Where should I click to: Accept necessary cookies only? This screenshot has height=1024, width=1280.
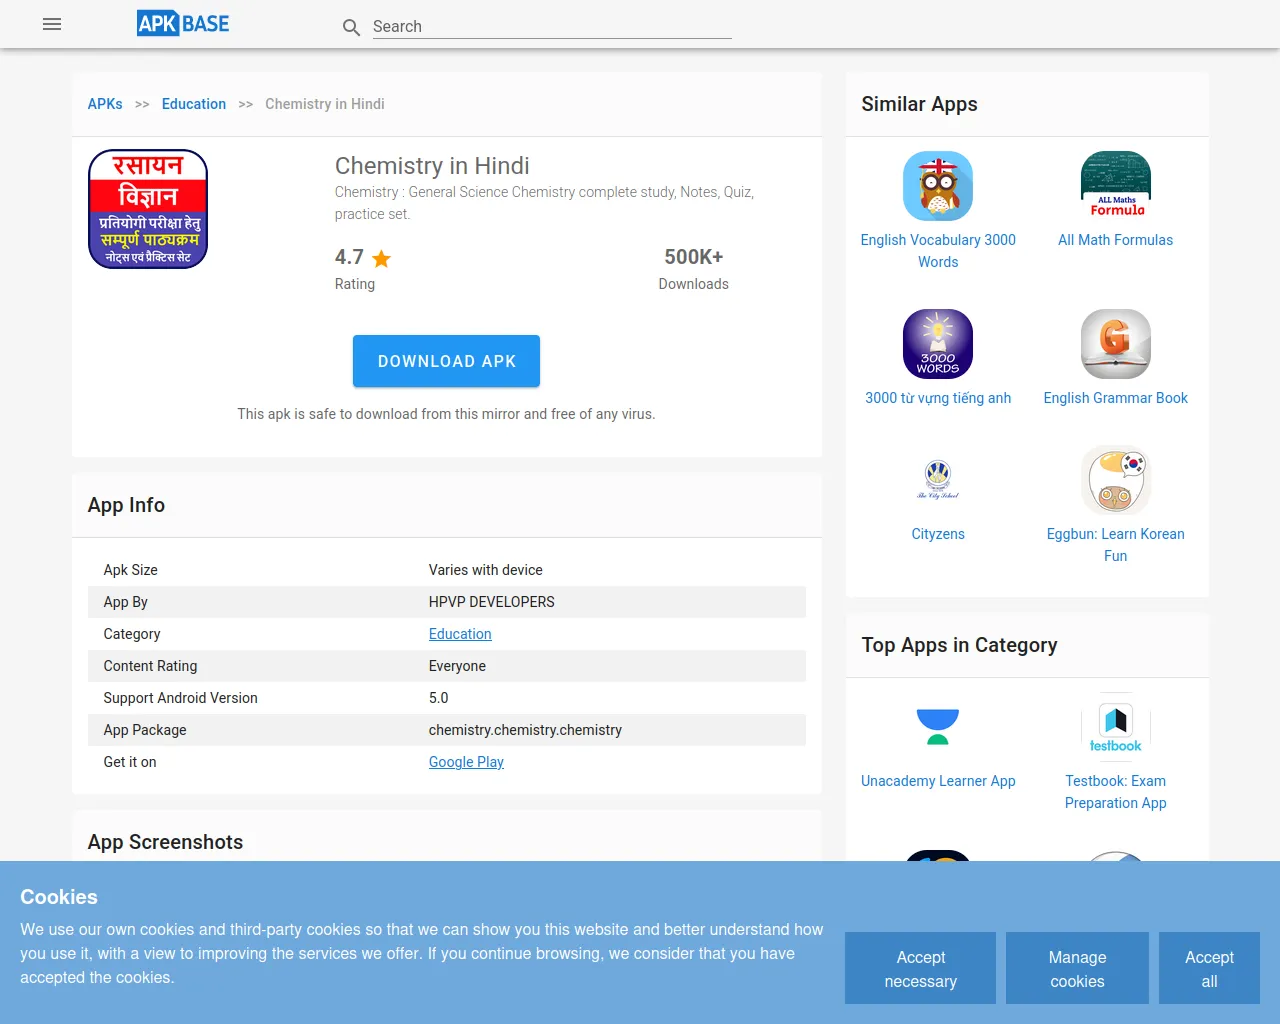[920, 968]
